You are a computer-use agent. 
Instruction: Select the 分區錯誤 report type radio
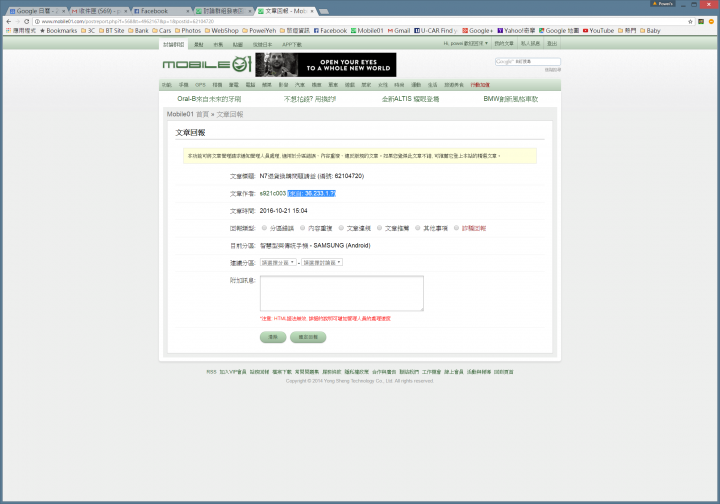264,228
